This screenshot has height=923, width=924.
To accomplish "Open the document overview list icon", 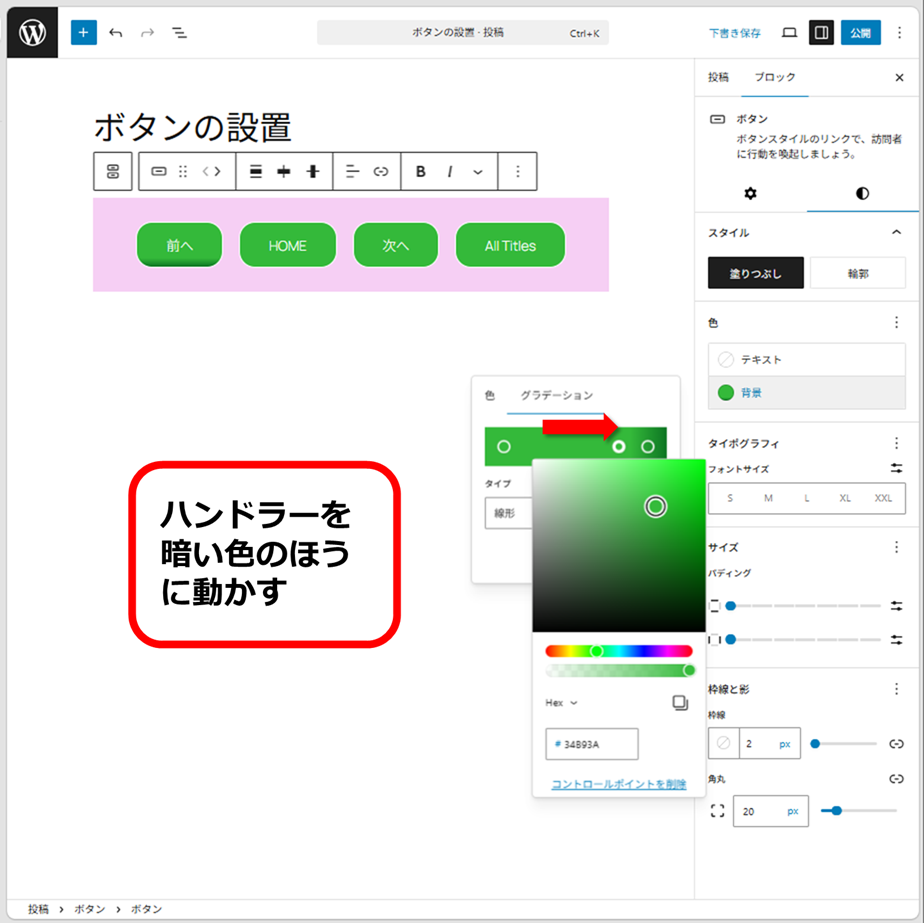I will 180,33.
